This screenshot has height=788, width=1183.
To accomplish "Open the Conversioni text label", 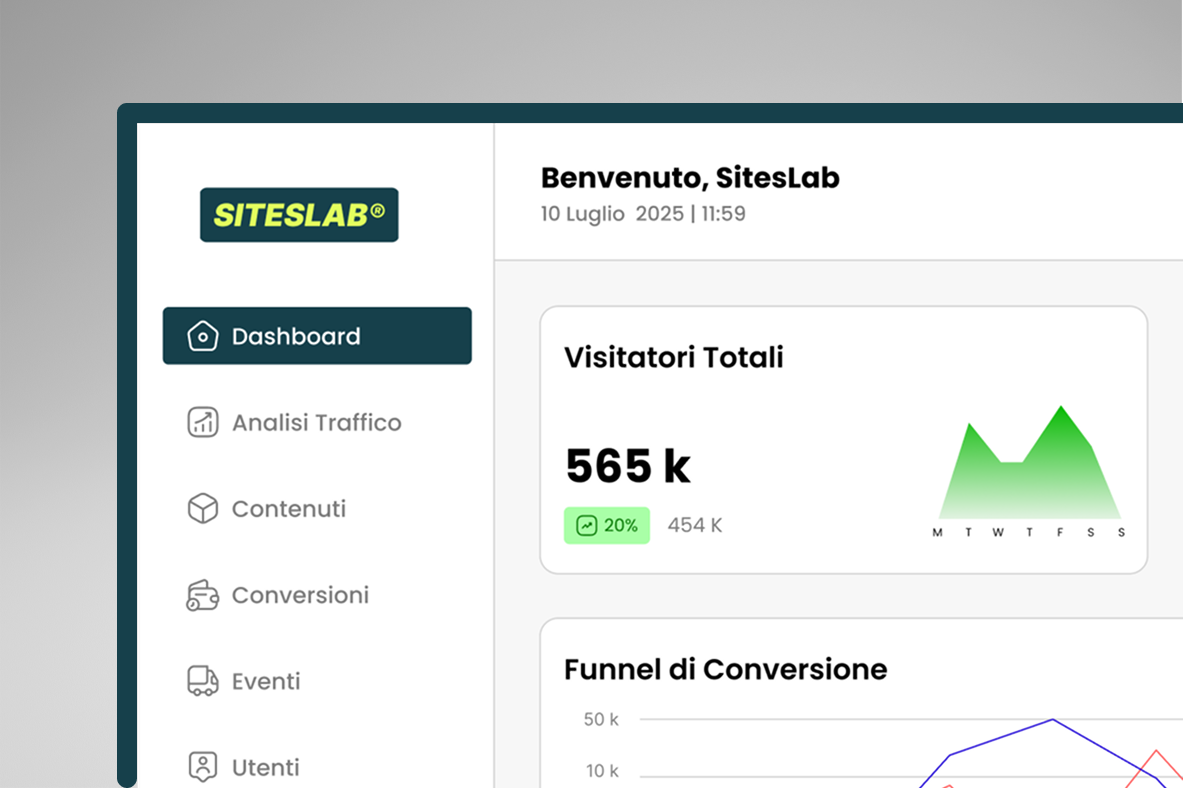I will (x=300, y=595).
